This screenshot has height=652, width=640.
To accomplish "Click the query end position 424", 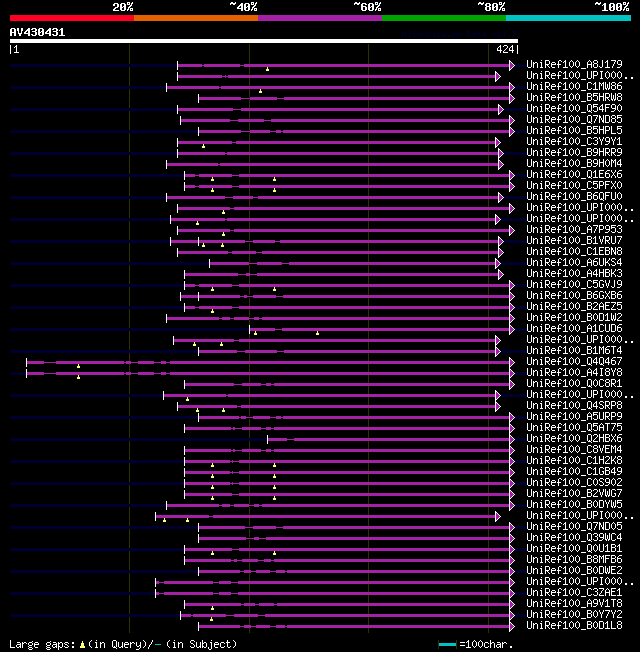I will (505, 49).
